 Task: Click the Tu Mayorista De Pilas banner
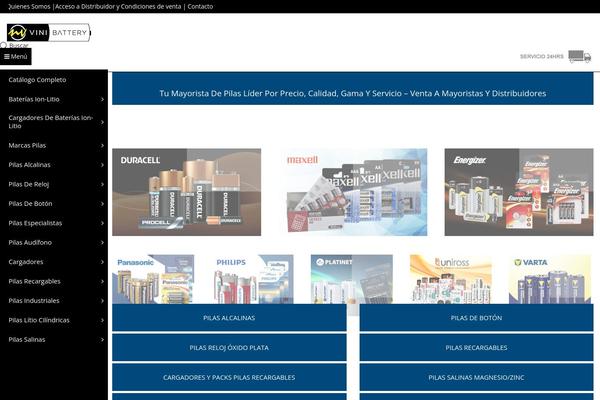pyautogui.click(x=353, y=88)
